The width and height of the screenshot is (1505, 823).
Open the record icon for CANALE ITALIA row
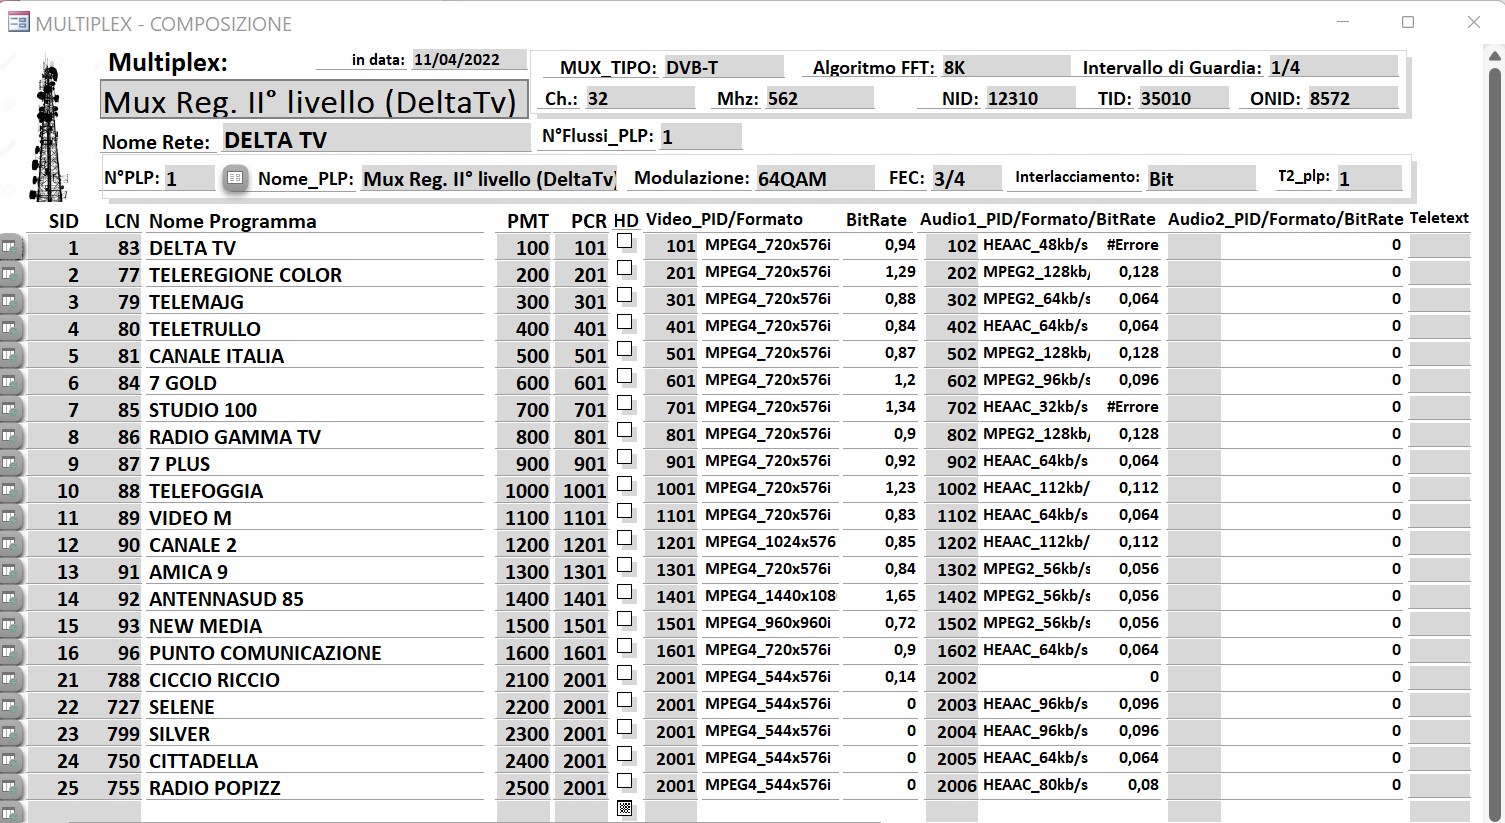10,355
